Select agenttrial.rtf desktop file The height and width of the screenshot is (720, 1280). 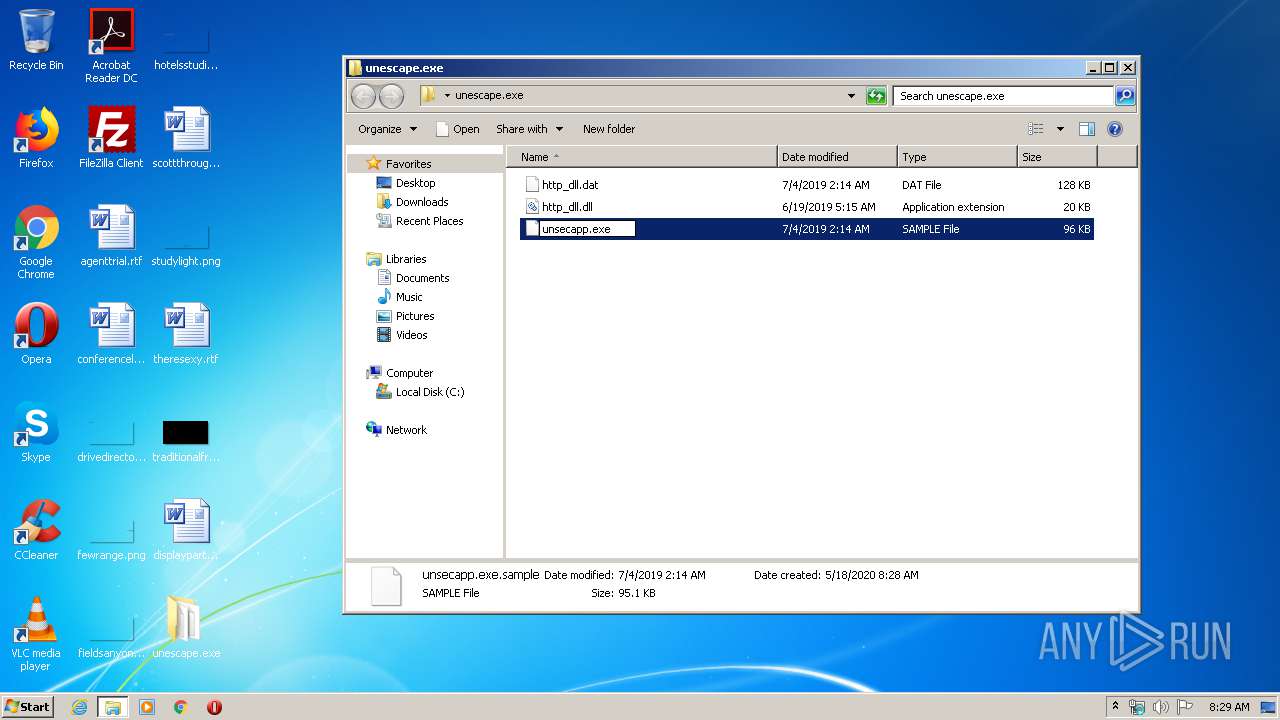[x=111, y=236]
